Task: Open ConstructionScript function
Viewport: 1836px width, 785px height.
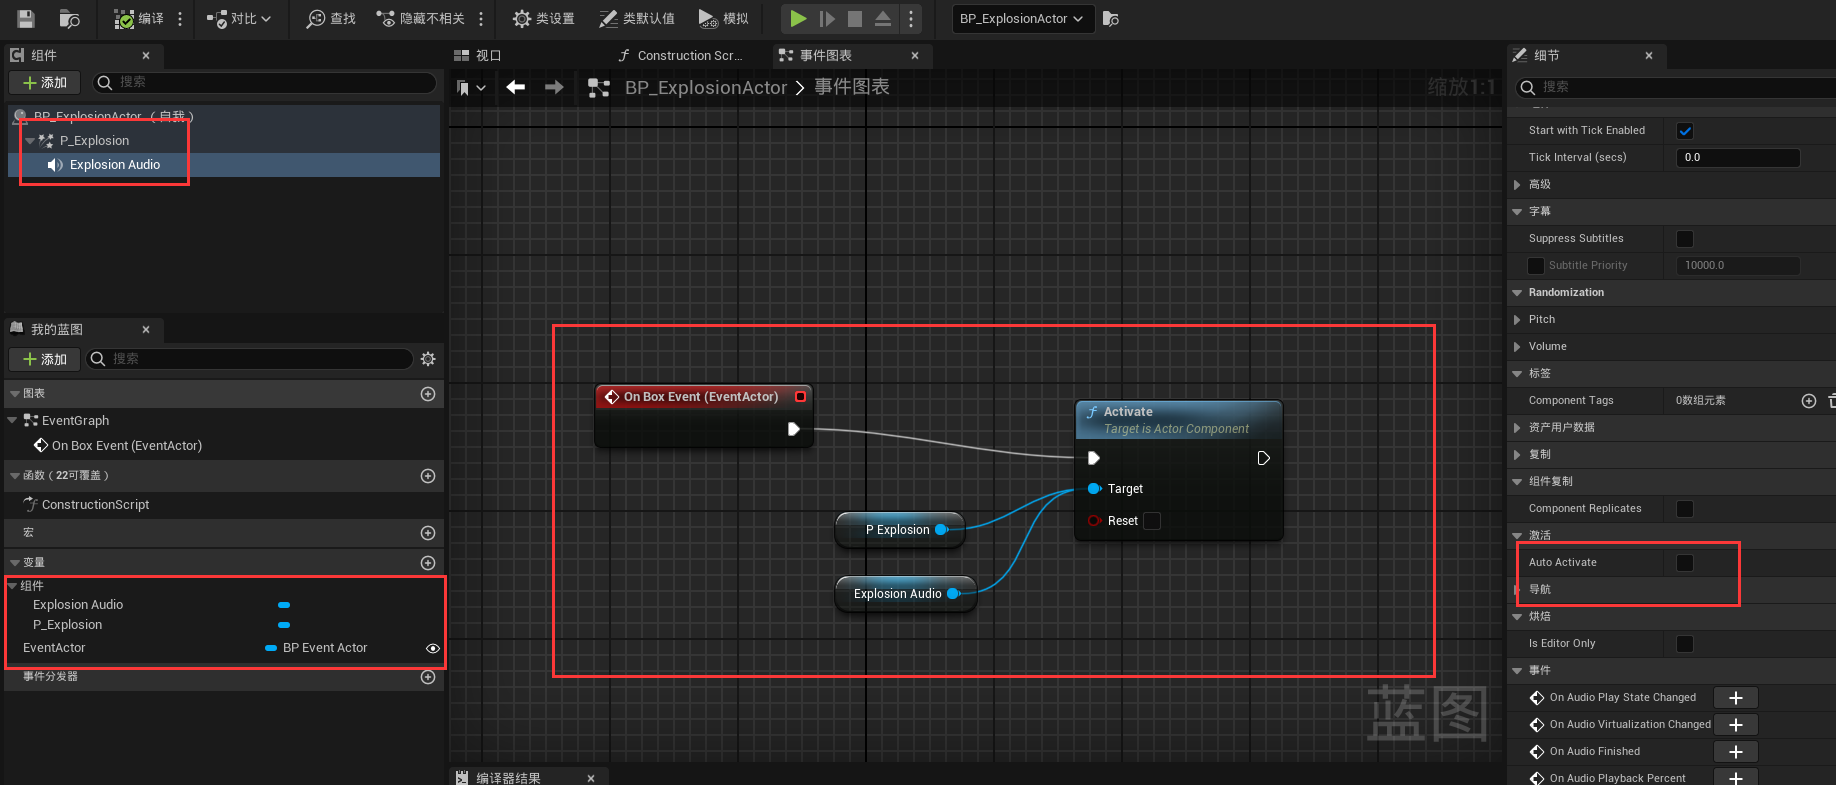Action: (x=96, y=505)
